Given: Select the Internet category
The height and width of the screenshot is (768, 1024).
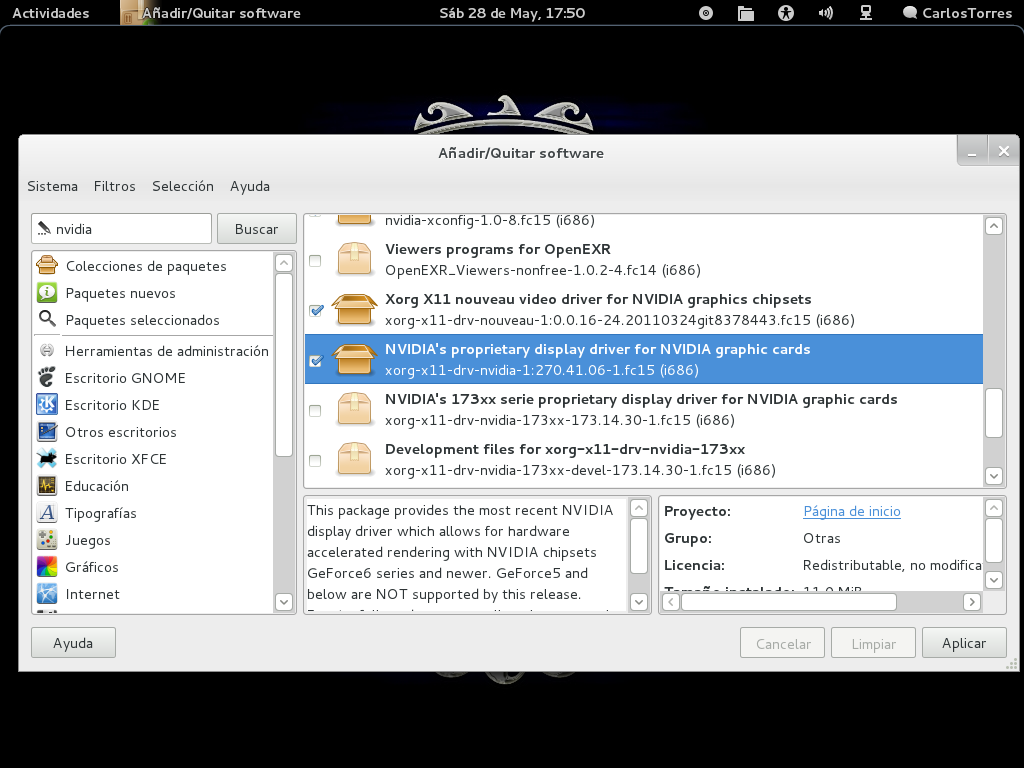Looking at the screenshot, I should tap(153, 594).
